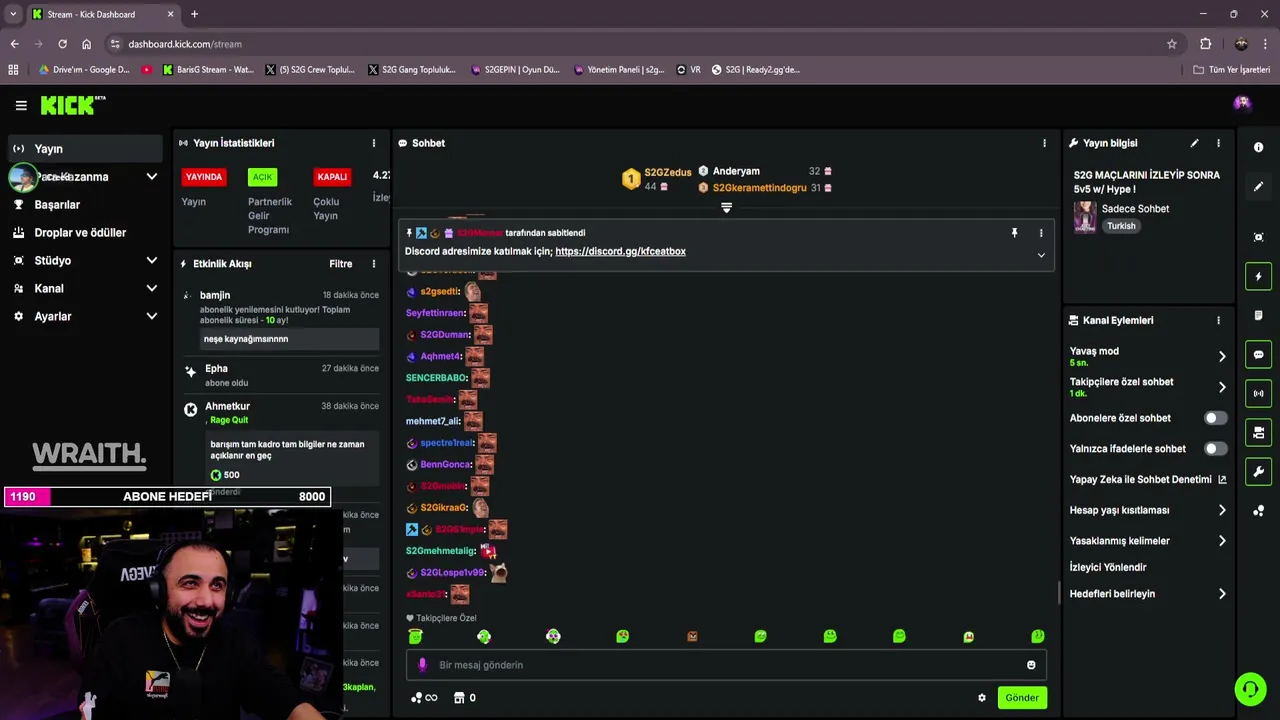Screen dimensions: 1280x720
Task: Open Yayın bilgisi three-dot options
Action: pos(1218,143)
